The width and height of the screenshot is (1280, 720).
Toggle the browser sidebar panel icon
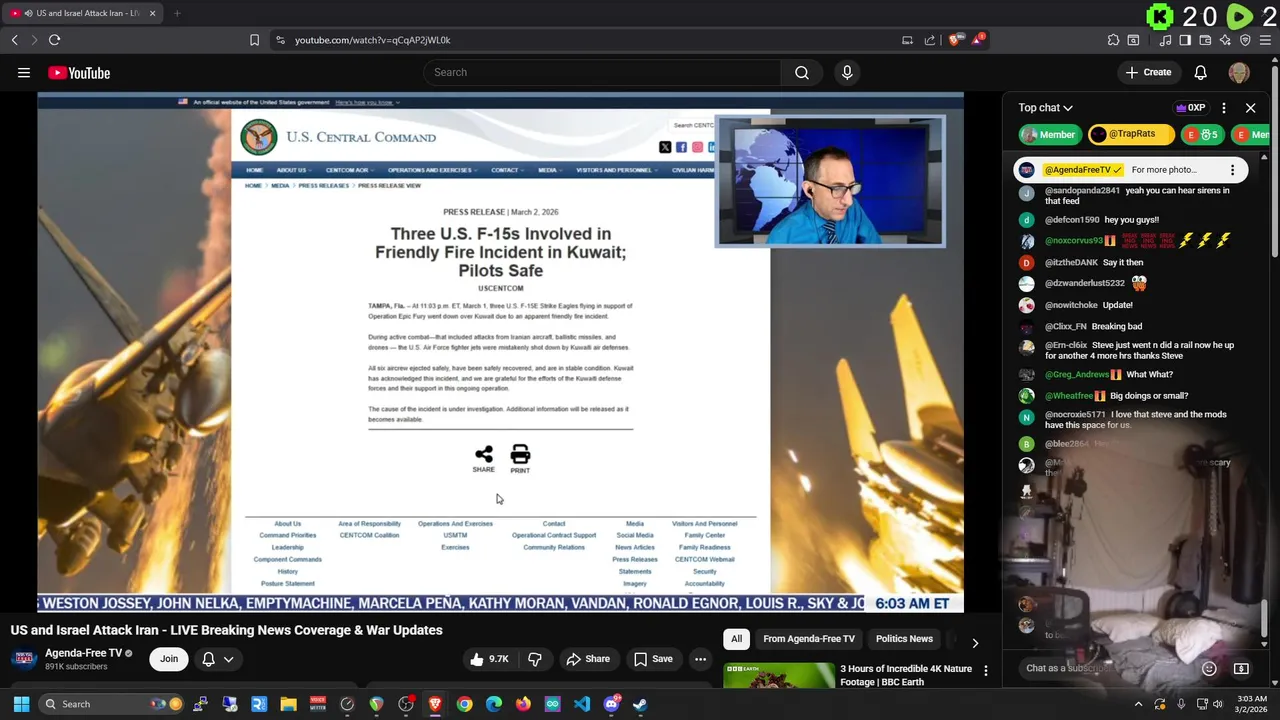[x=1185, y=40]
